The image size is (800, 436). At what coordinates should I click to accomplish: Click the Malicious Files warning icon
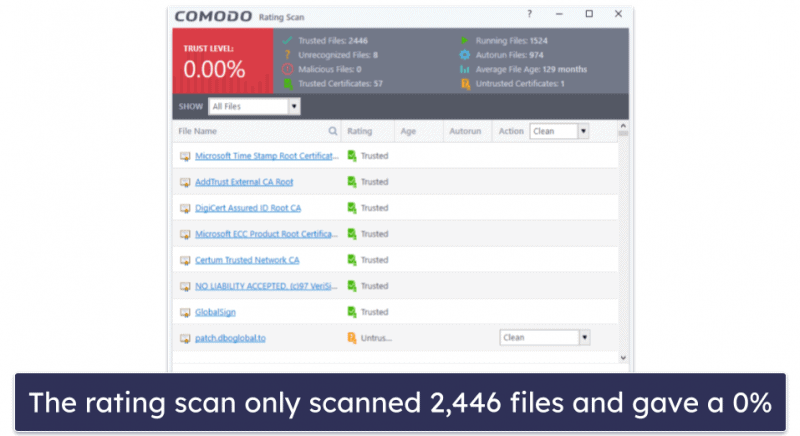point(288,69)
